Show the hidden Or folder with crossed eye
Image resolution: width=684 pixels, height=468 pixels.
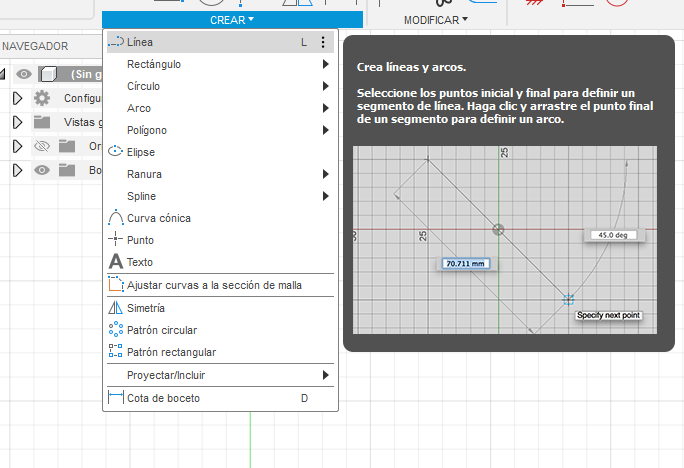pyautogui.click(x=42, y=146)
